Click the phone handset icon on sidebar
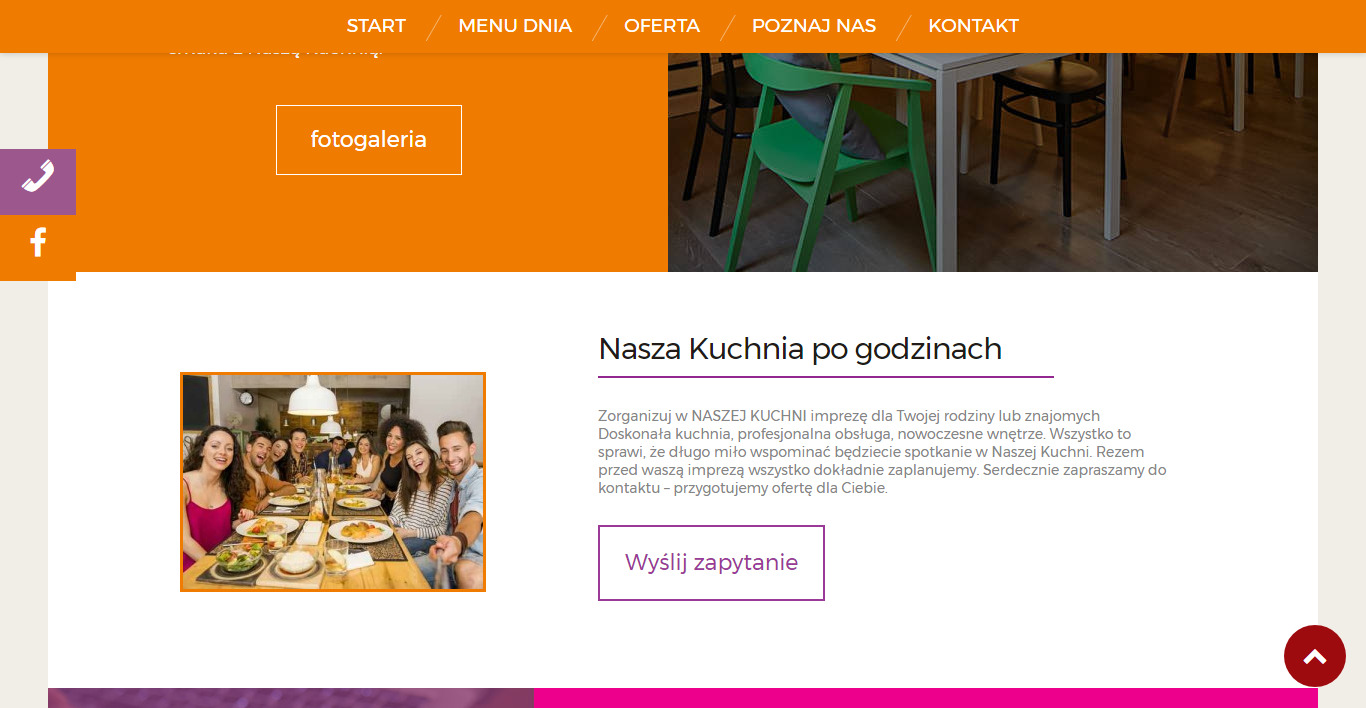Image resolution: width=1366 pixels, height=708 pixels. click(37, 181)
